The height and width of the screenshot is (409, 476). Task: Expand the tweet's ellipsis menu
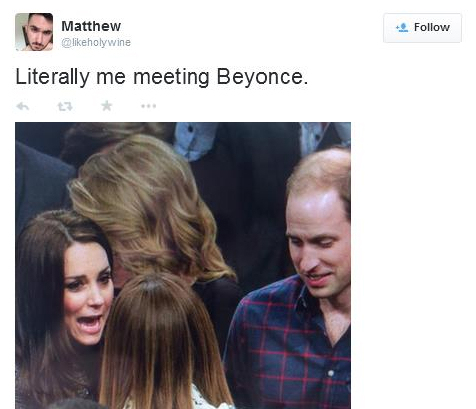coord(148,106)
